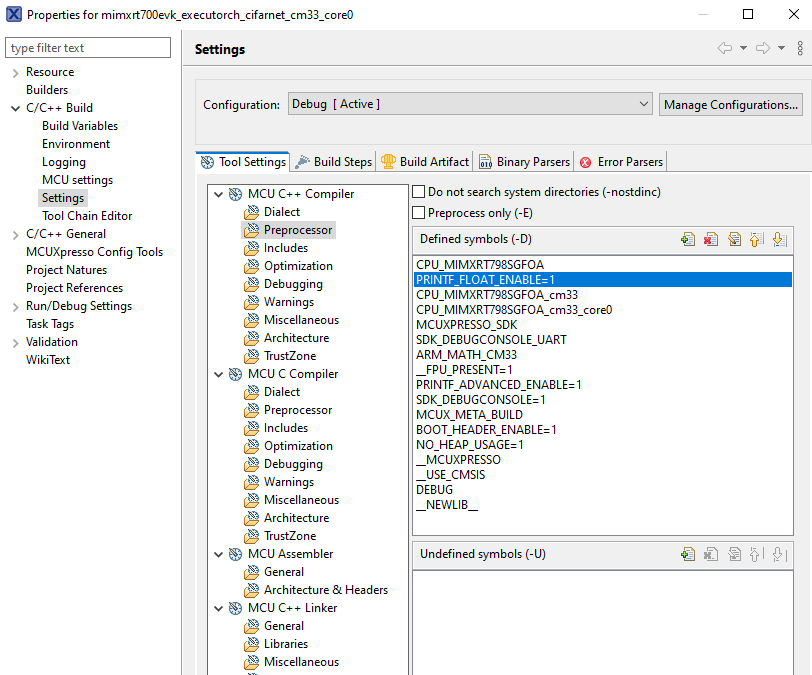Click Move Up icon for Defined symbols
Viewport: 812px width, 675px height.
point(757,239)
